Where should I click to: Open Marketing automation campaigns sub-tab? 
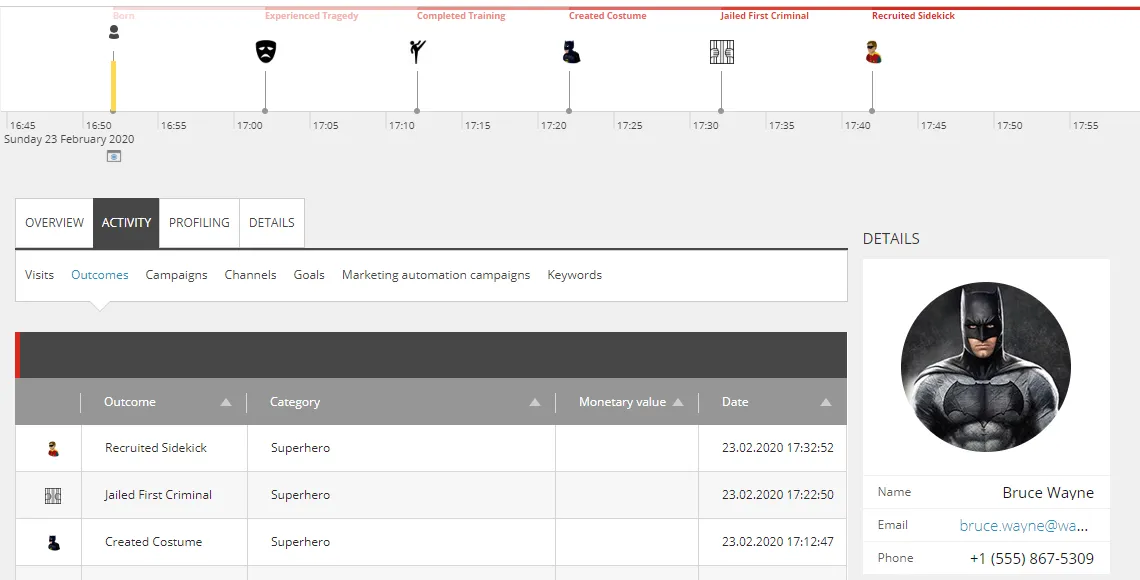point(436,275)
